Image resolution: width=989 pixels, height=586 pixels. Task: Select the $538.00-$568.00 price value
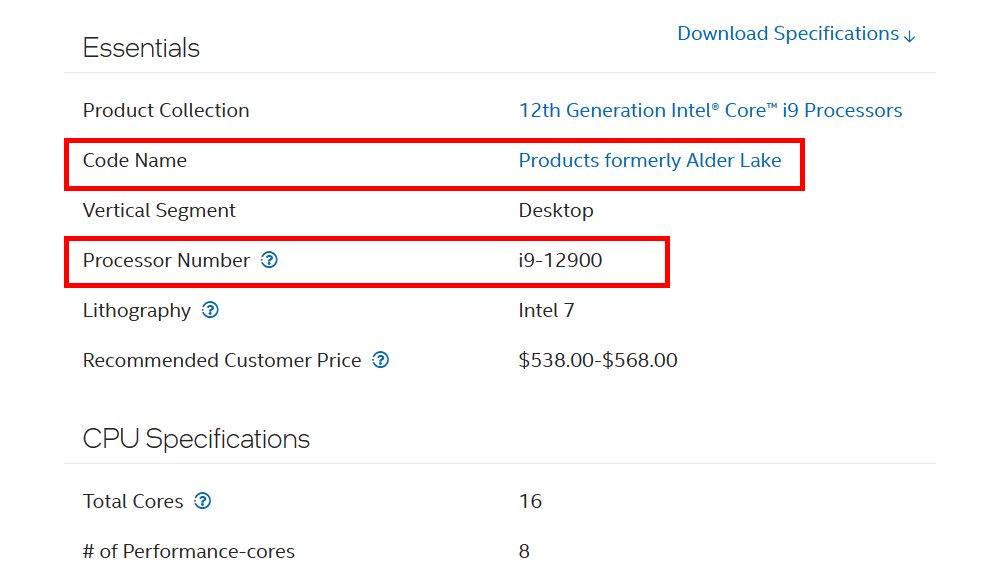point(598,360)
